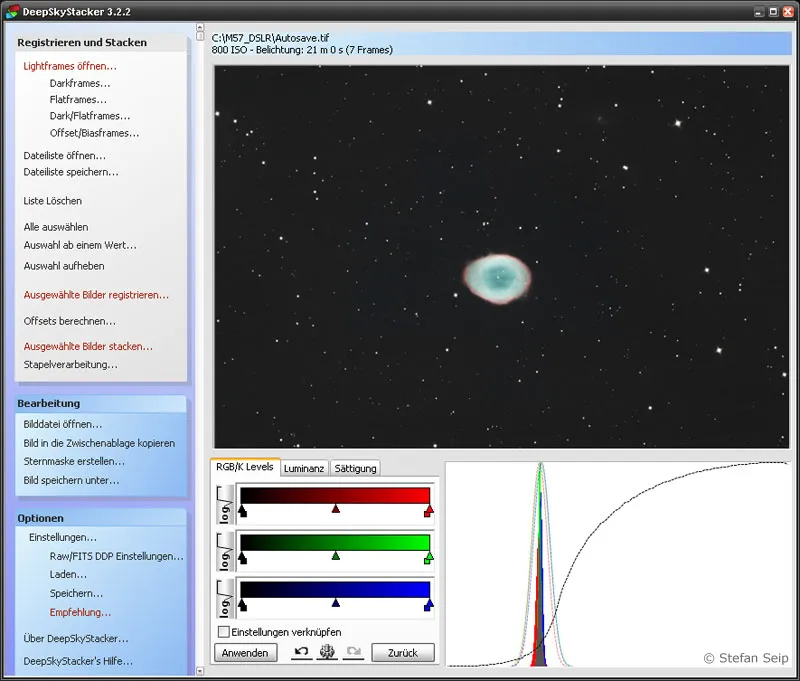Enable the Einstellungen verknüpfen checkbox
The image size is (800, 681).
pos(223,632)
